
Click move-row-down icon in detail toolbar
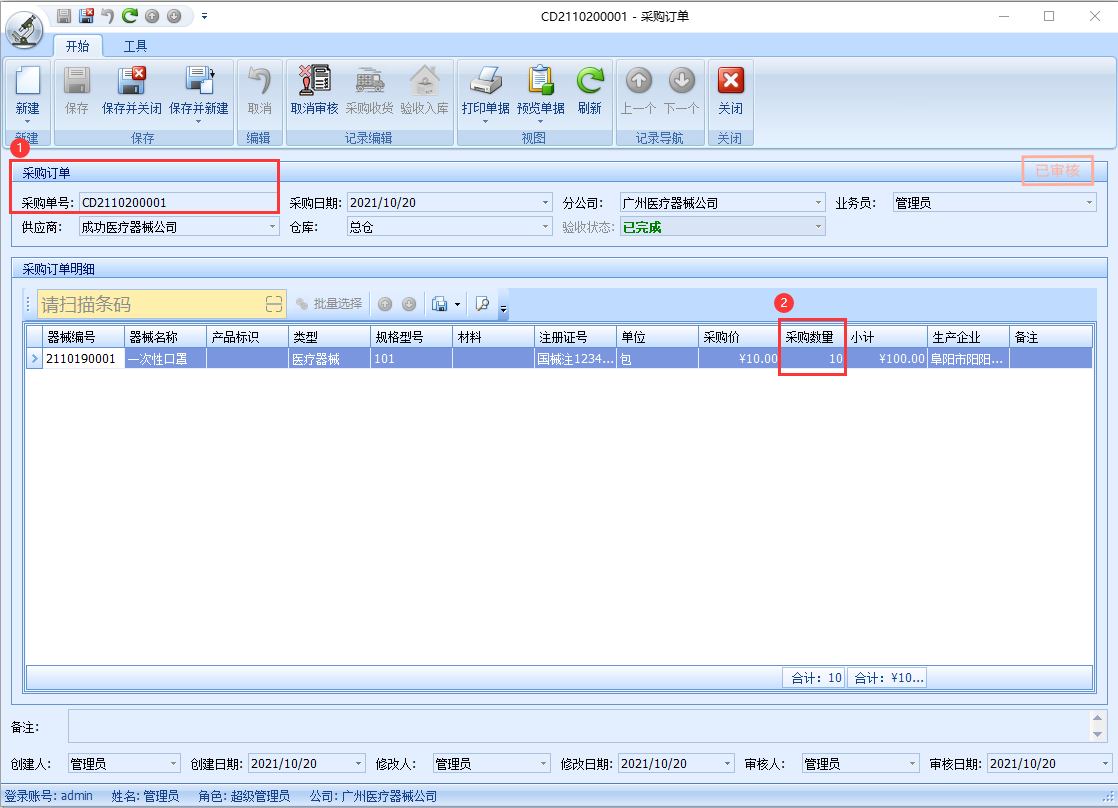(409, 305)
